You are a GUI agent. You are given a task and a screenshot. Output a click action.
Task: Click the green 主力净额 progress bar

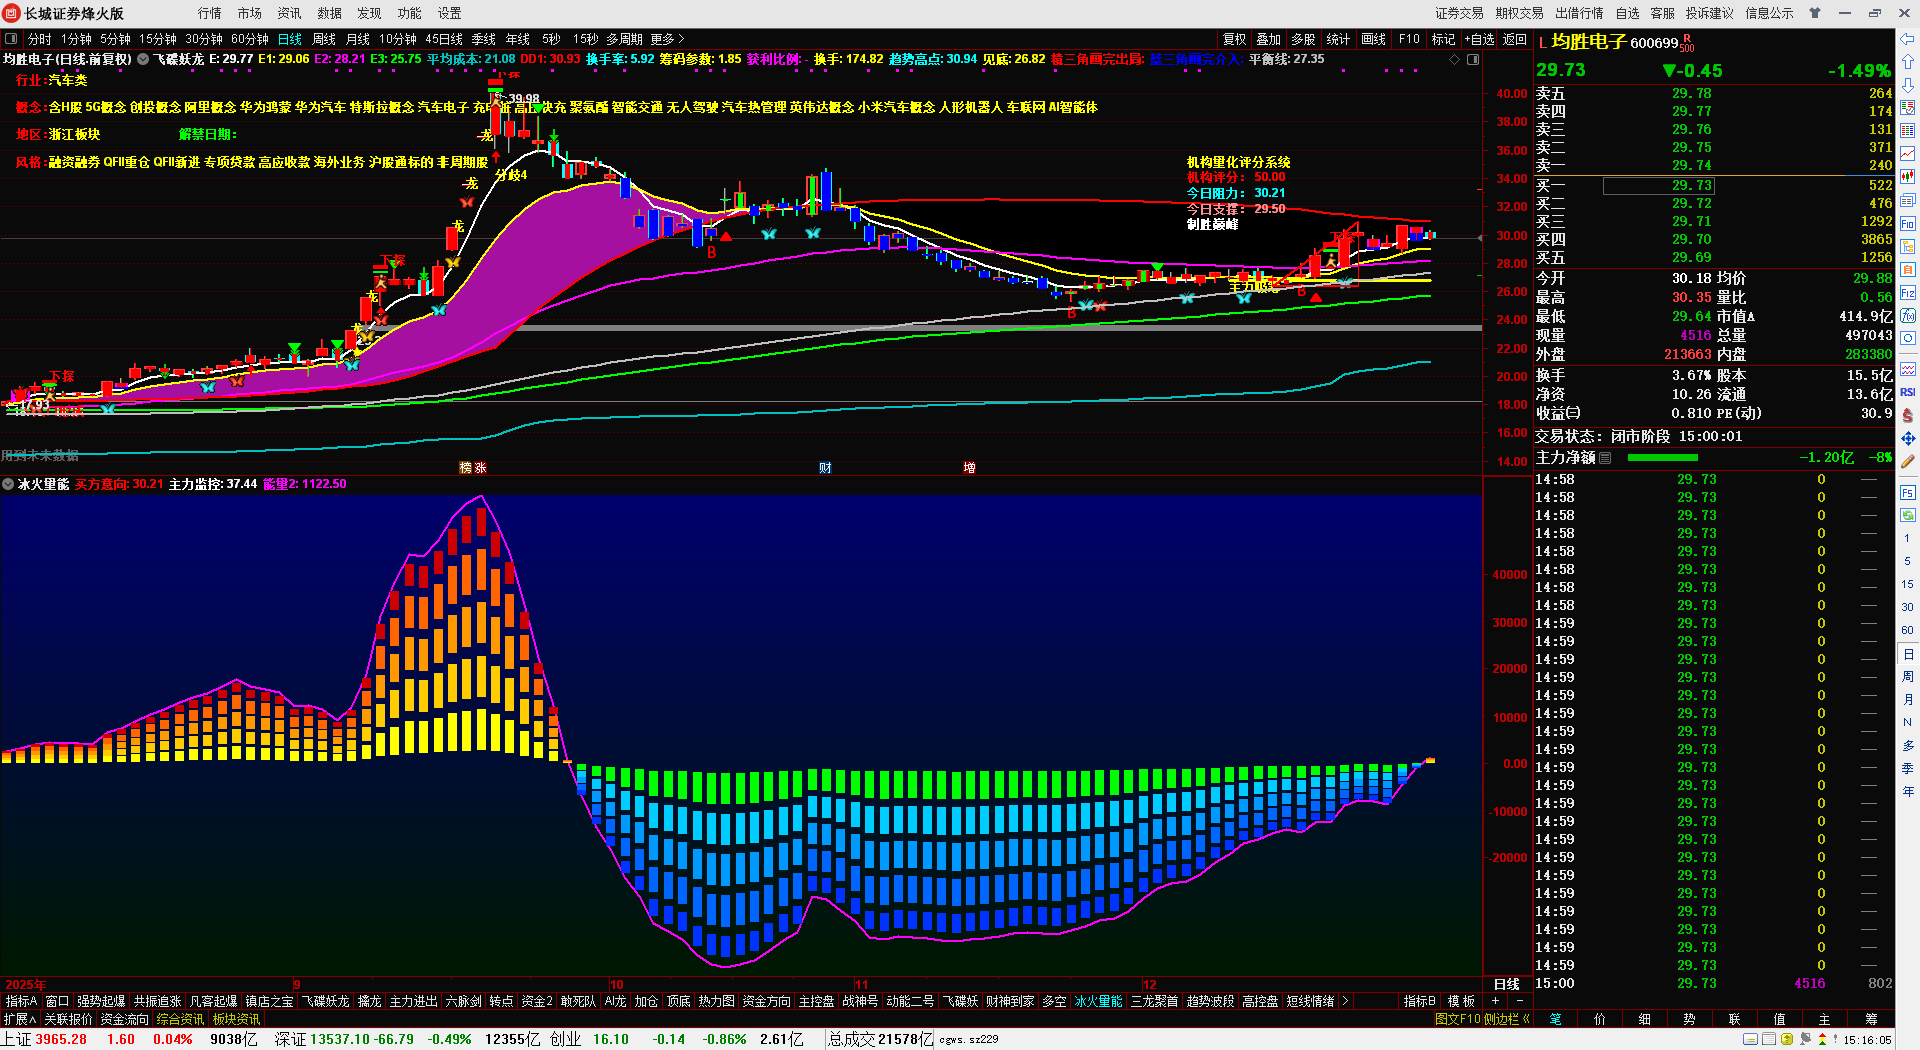(1663, 458)
